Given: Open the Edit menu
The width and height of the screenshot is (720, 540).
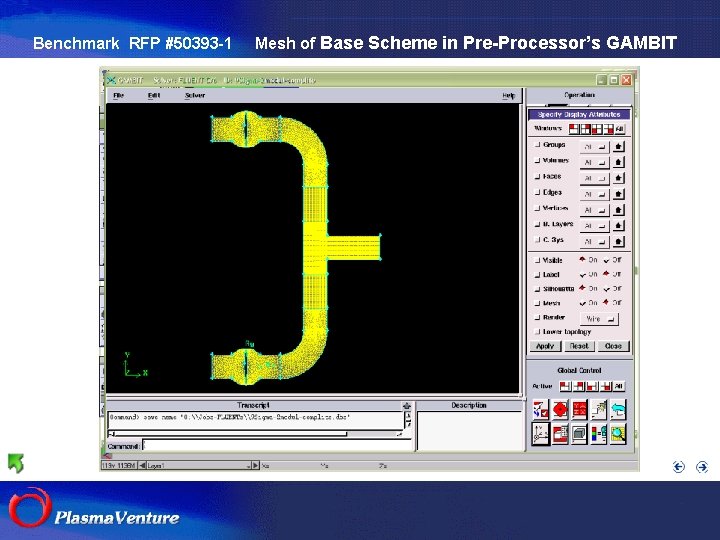Looking at the screenshot, I should 154,96.
